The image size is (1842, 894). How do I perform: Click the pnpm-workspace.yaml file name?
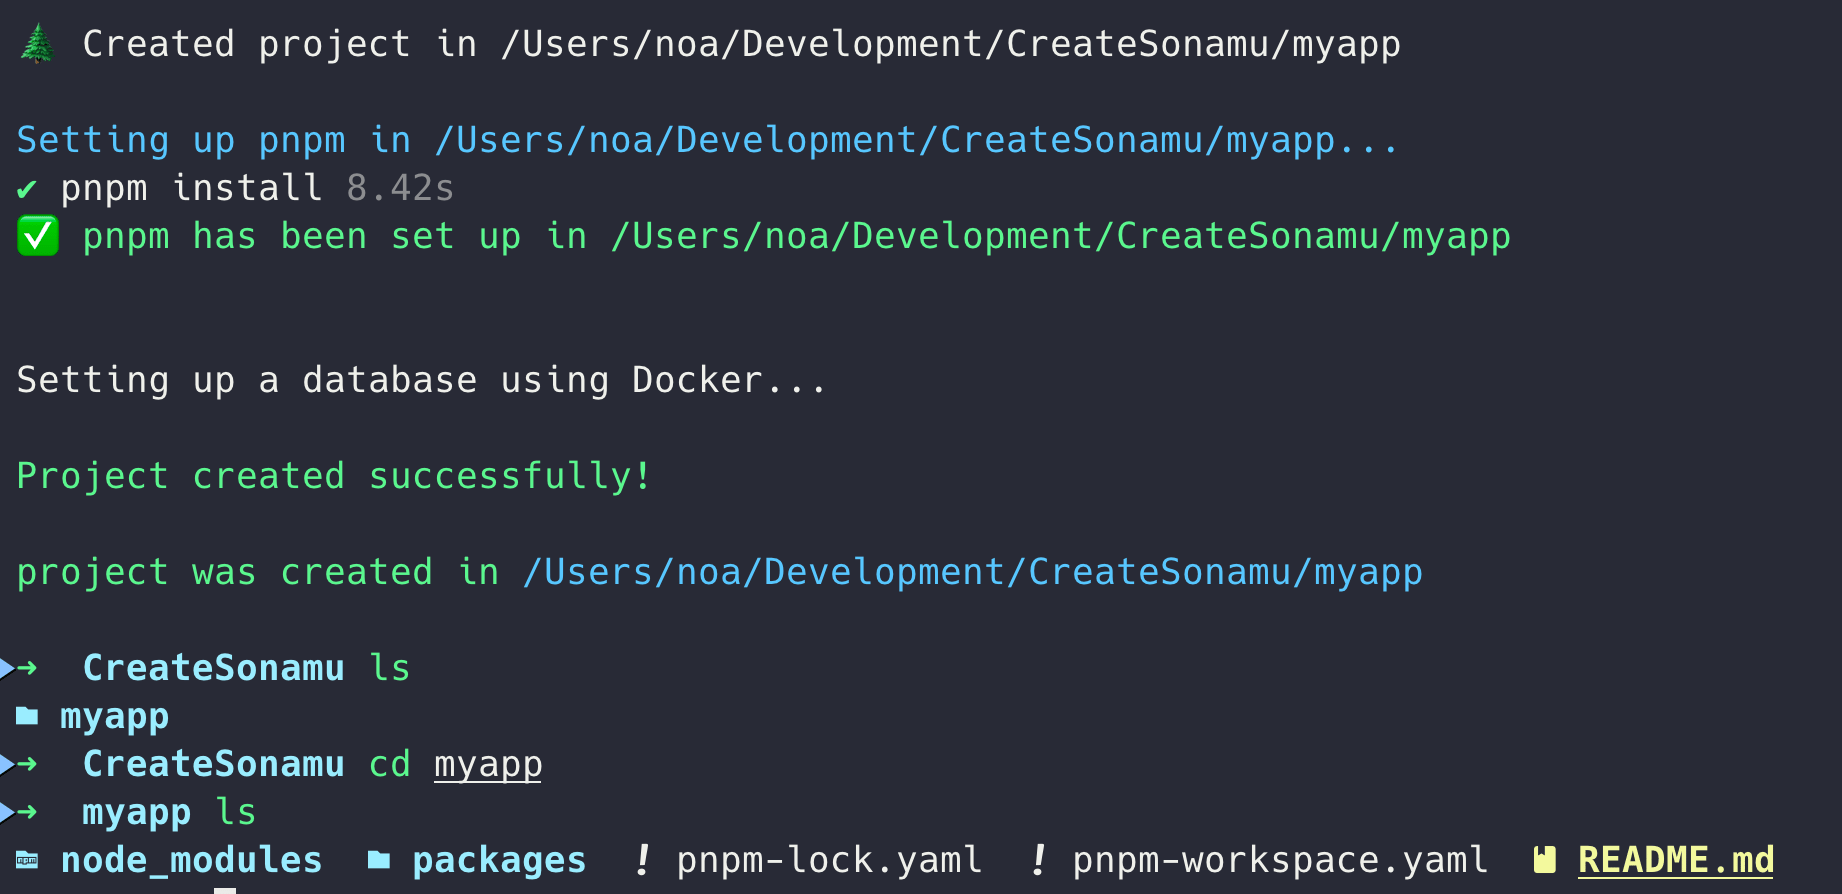pyautogui.click(x=1280, y=860)
